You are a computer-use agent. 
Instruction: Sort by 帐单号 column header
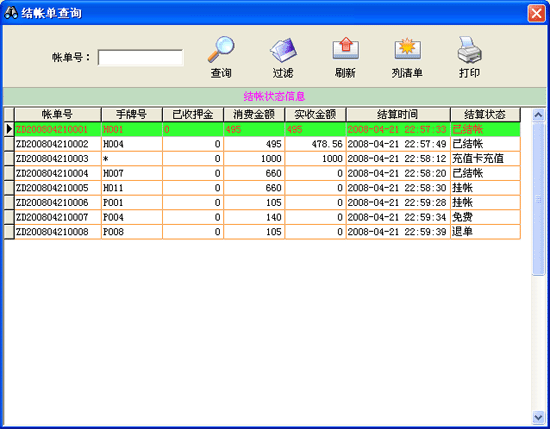pos(58,115)
